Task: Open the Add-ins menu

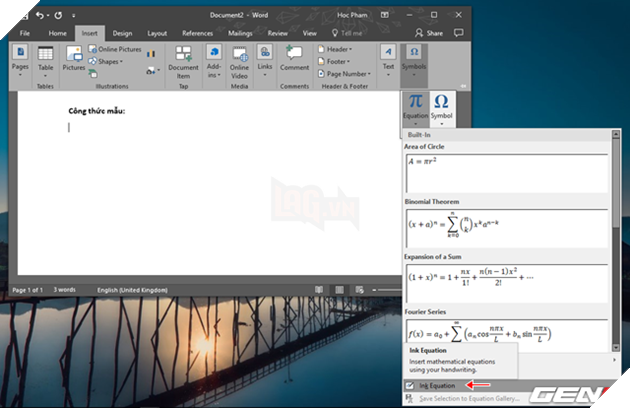Action: 214,62
